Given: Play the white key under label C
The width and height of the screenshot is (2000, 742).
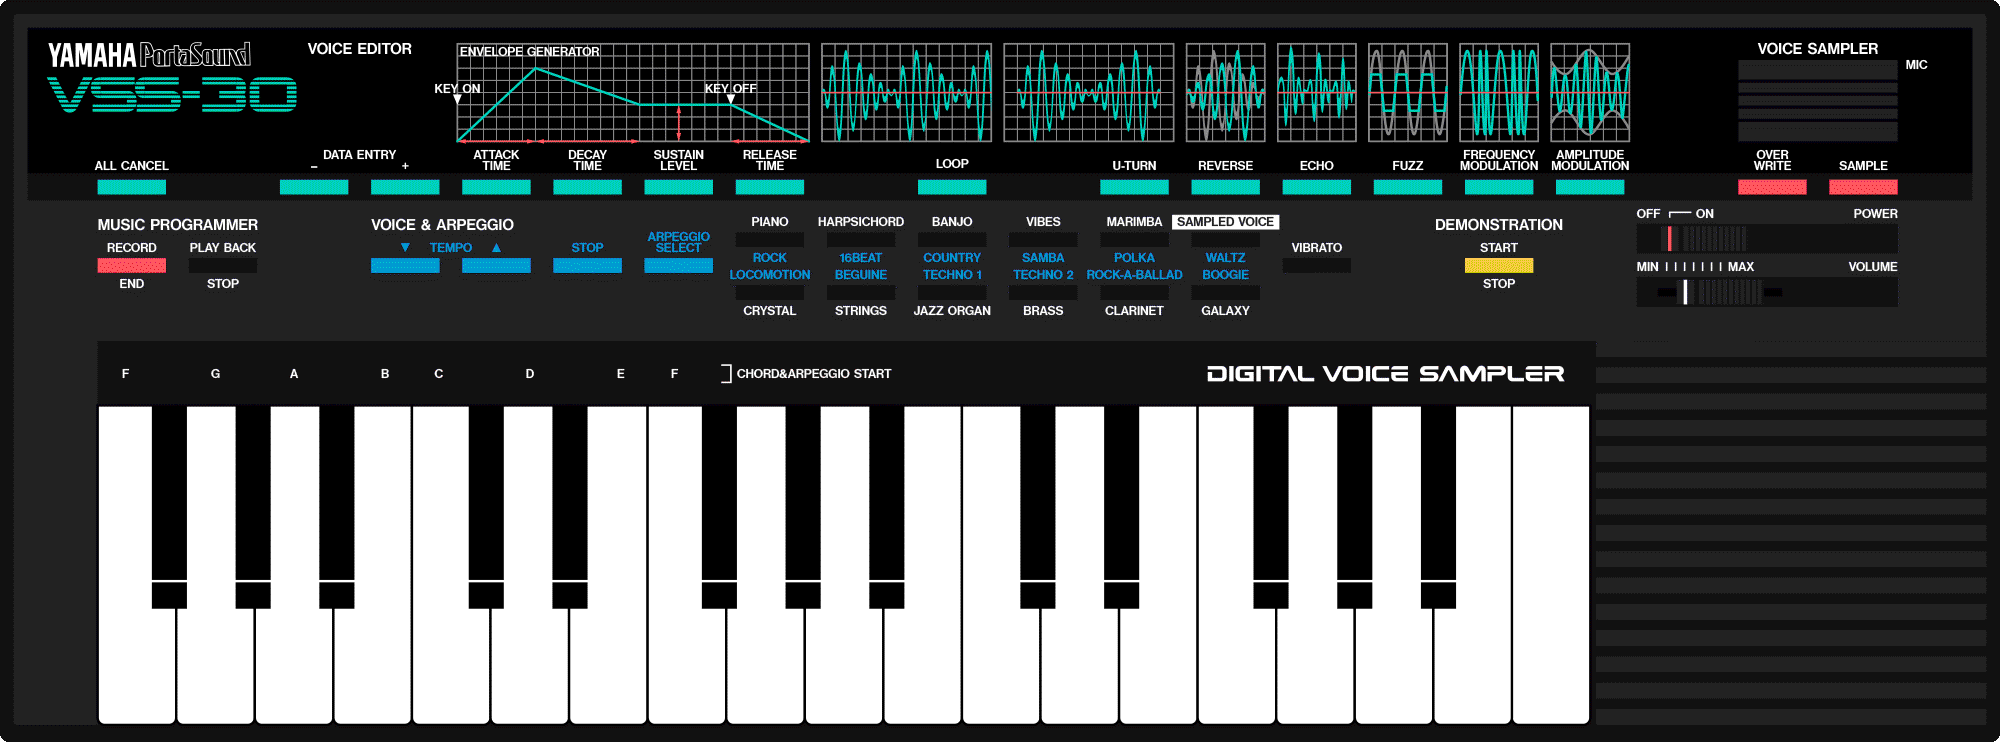Looking at the screenshot, I should (x=451, y=665).
